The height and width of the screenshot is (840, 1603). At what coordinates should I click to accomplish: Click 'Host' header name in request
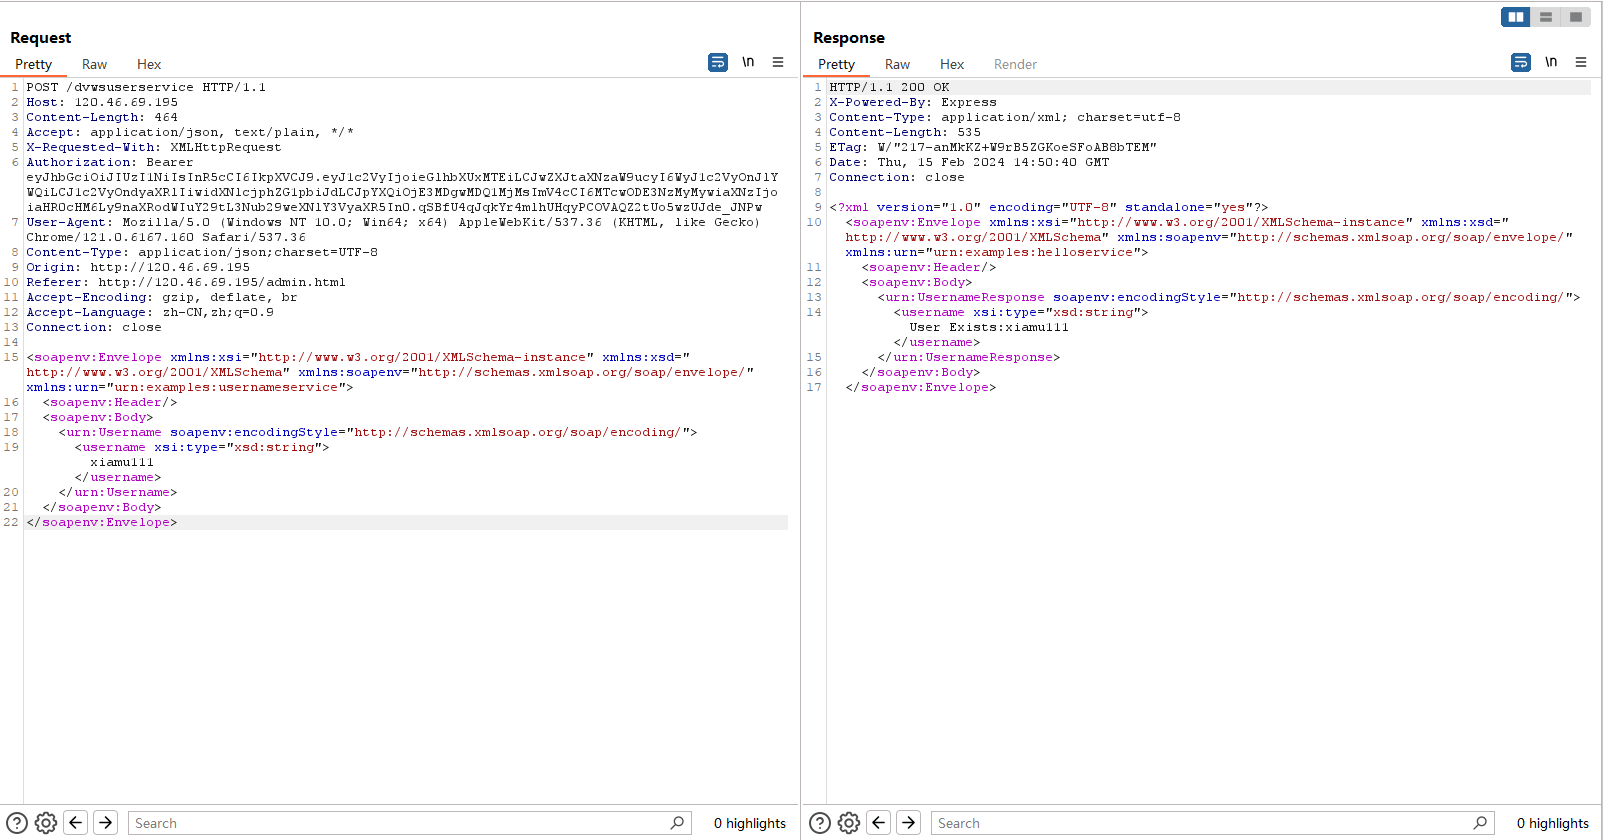[x=42, y=102]
